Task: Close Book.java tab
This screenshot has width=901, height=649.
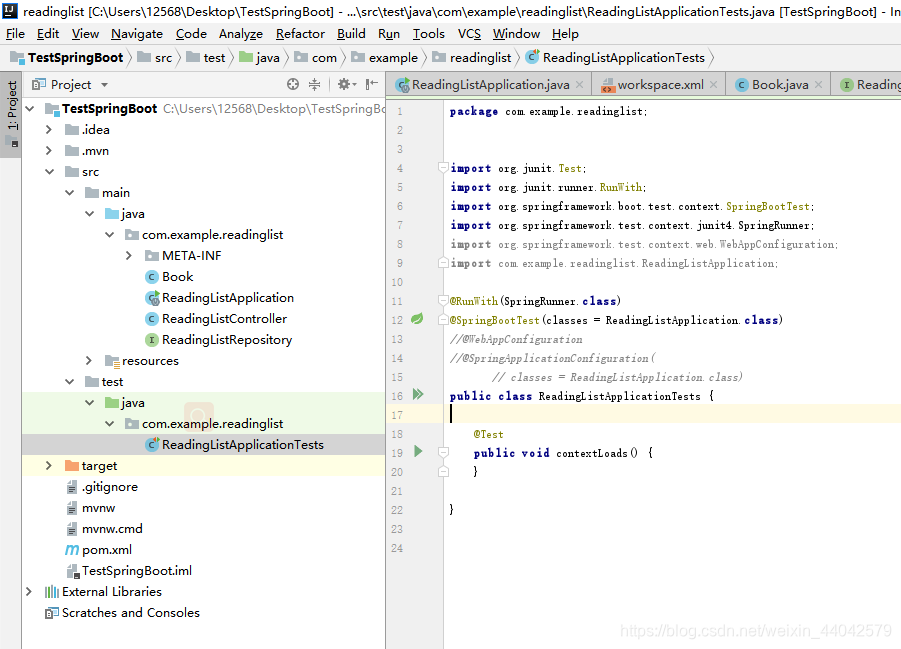Action: coord(818,85)
